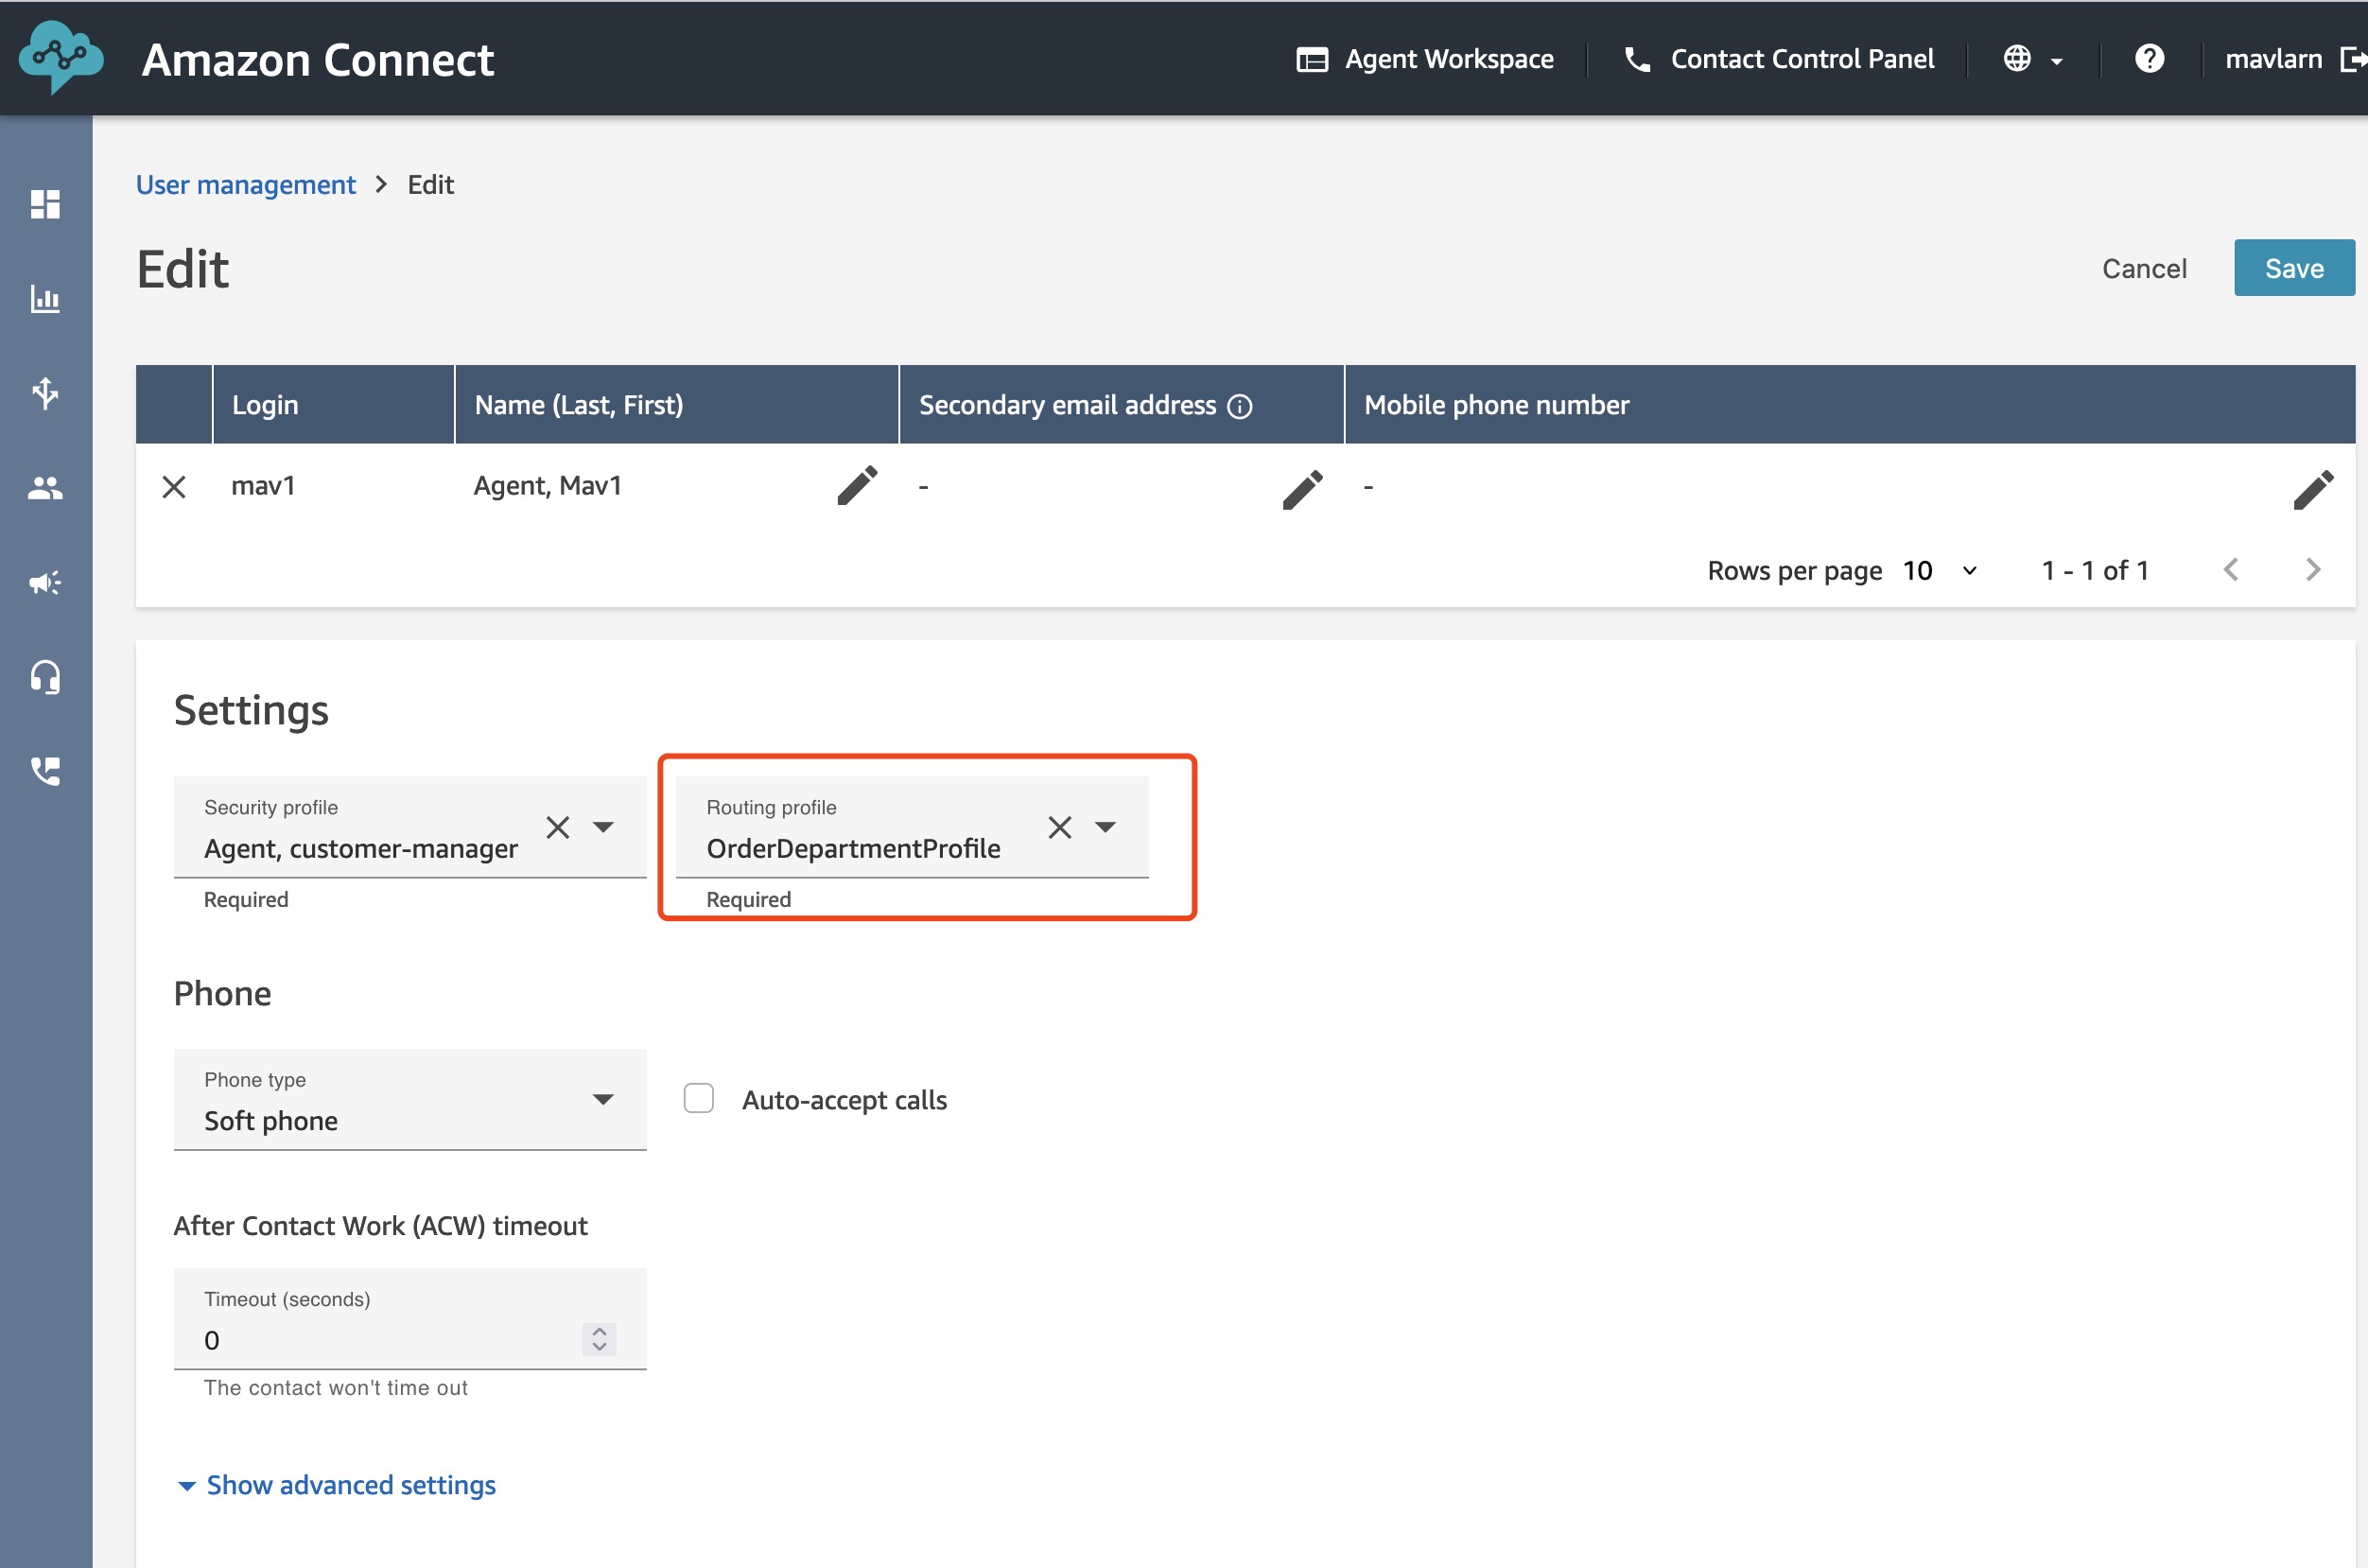Open the language globe dropdown
Image resolution: width=2368 pixels, height=1568 pixels.
2033,59
